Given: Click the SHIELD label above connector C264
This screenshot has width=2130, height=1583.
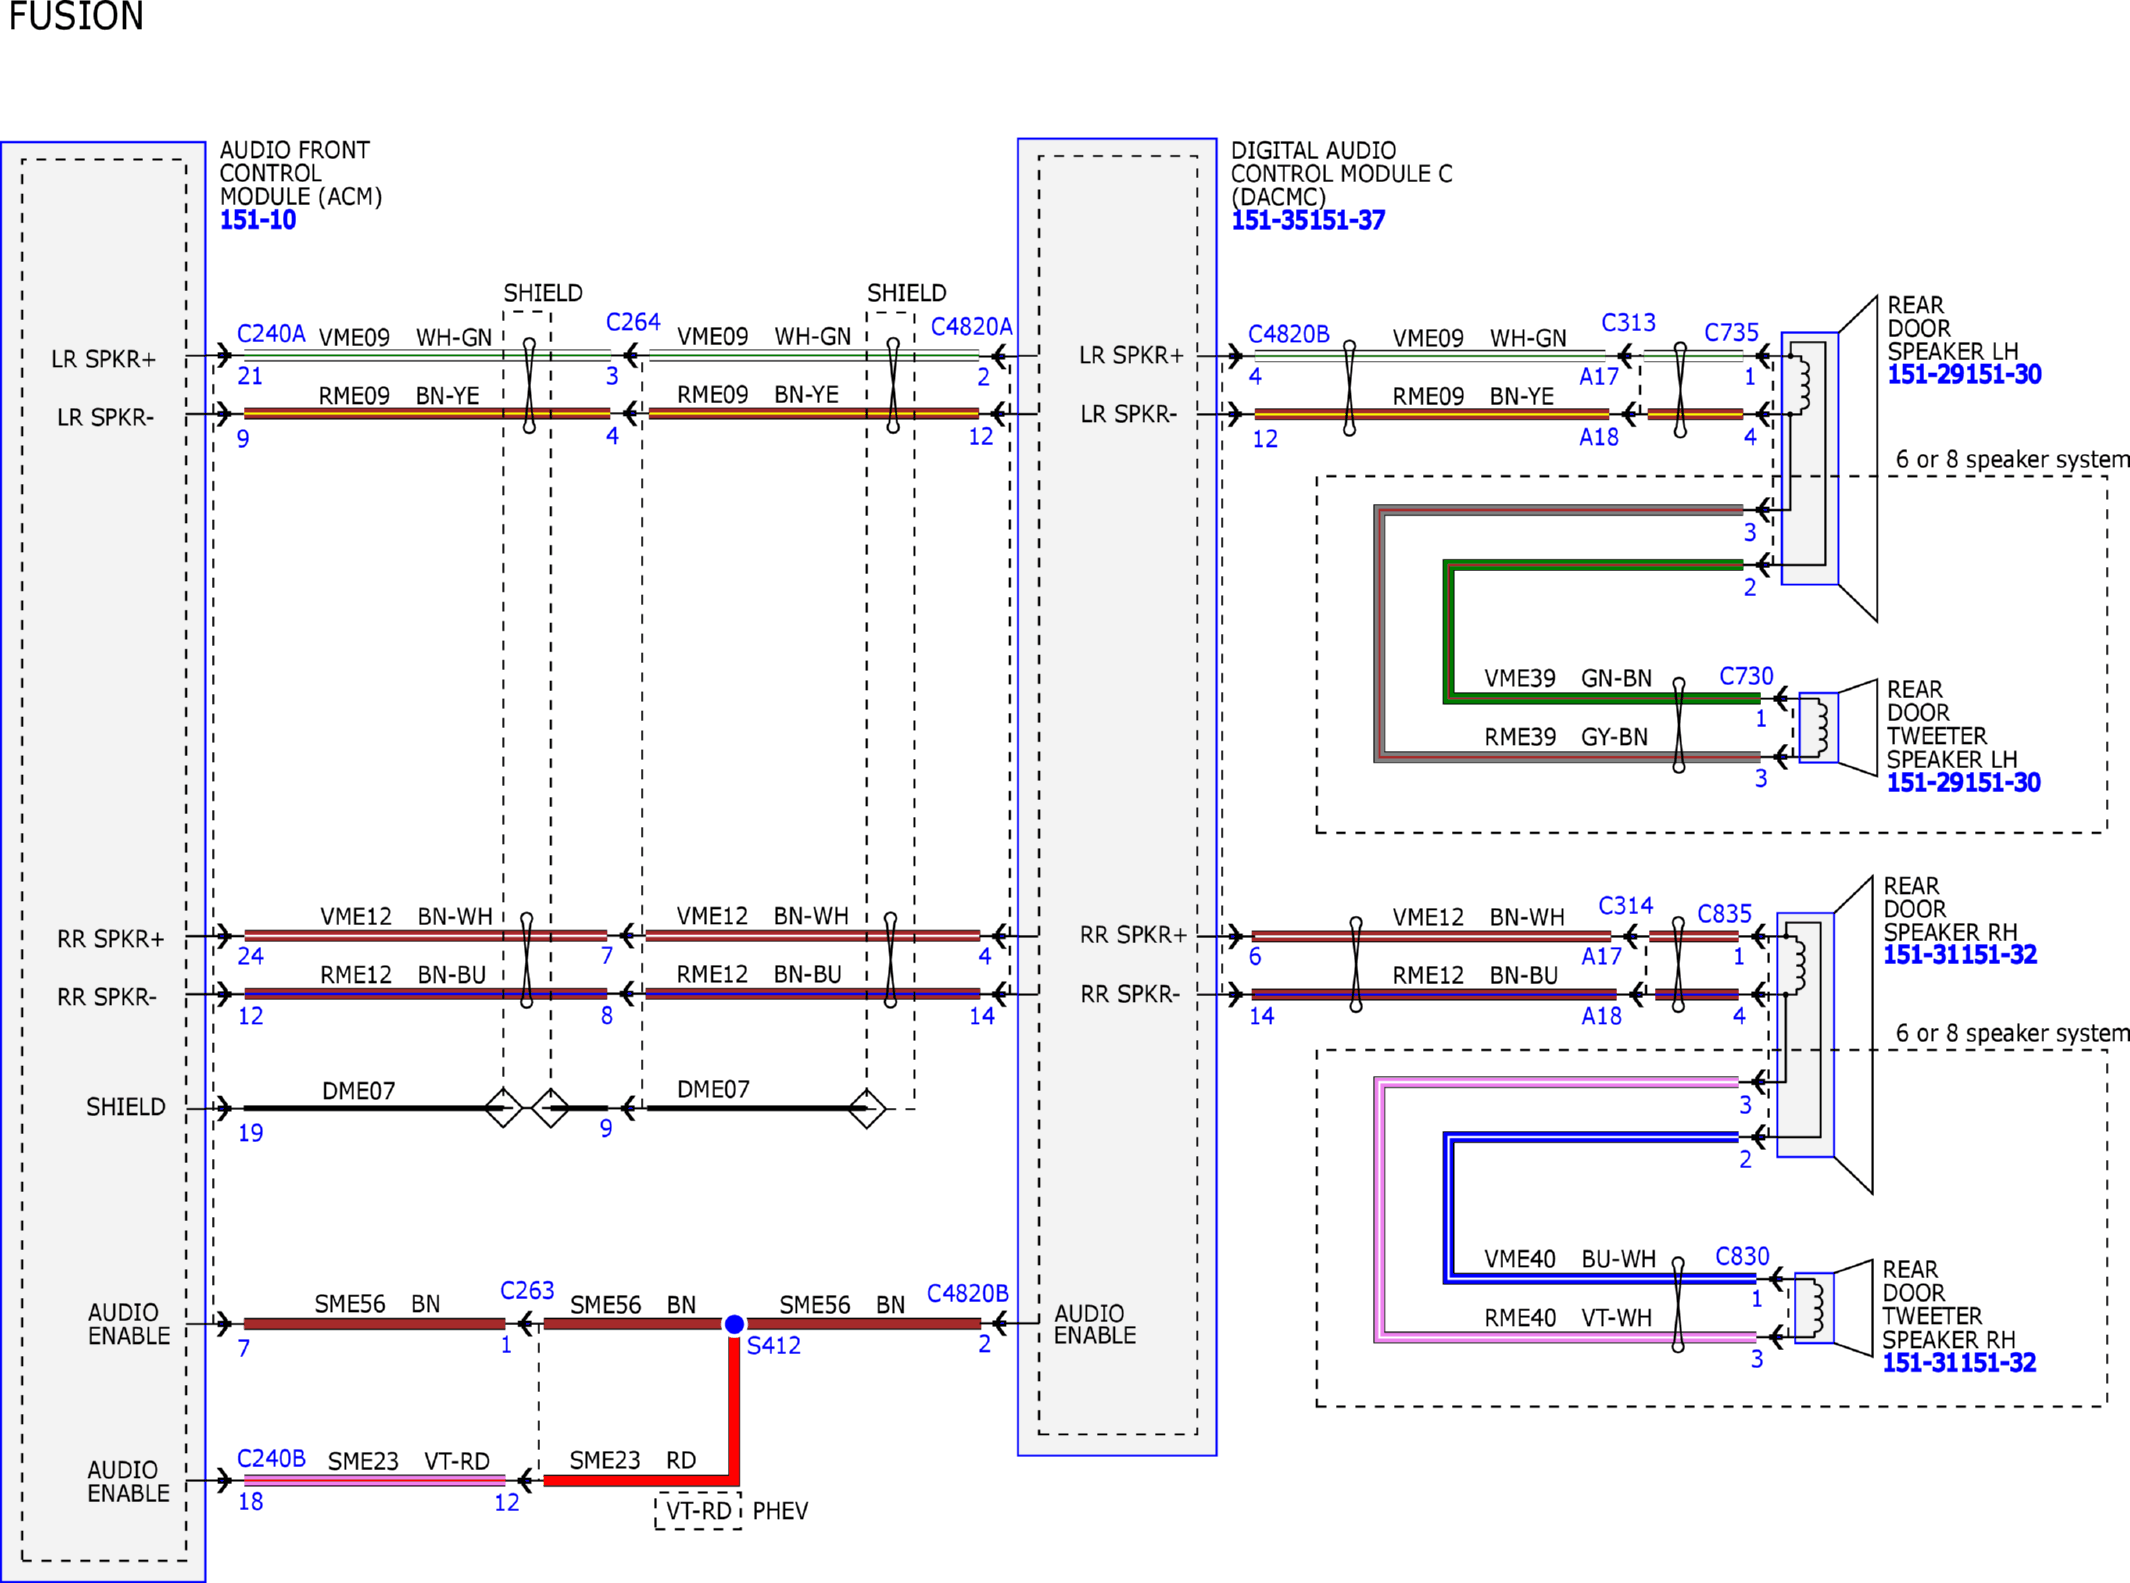Looking at the screenshot, I should [543, 293].
